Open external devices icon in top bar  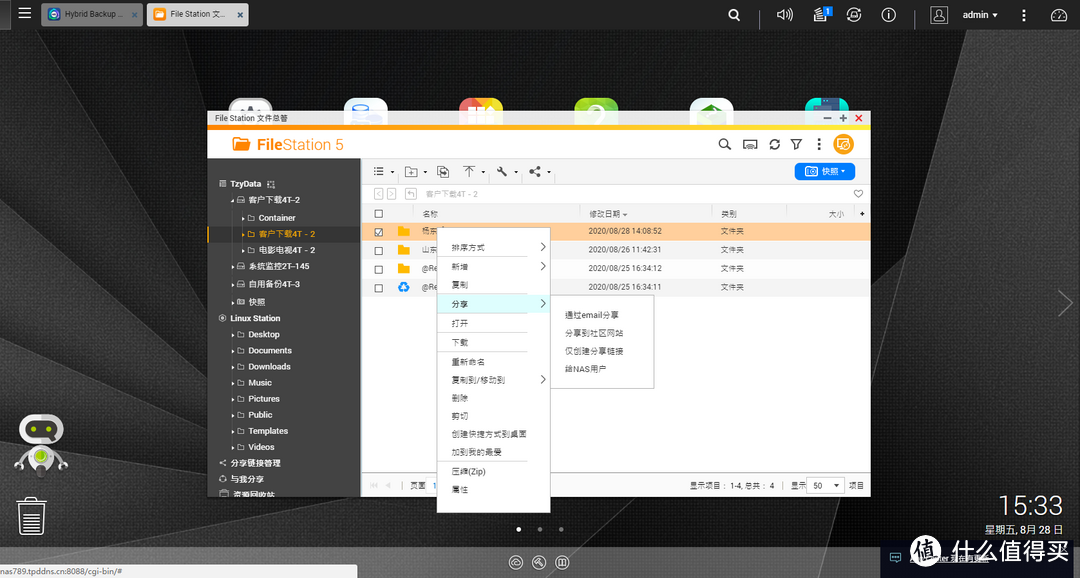(x=854, y=14)
